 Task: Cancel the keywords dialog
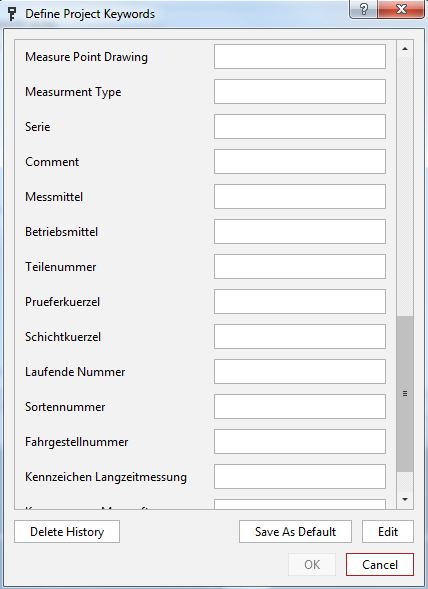coord(380,565)
